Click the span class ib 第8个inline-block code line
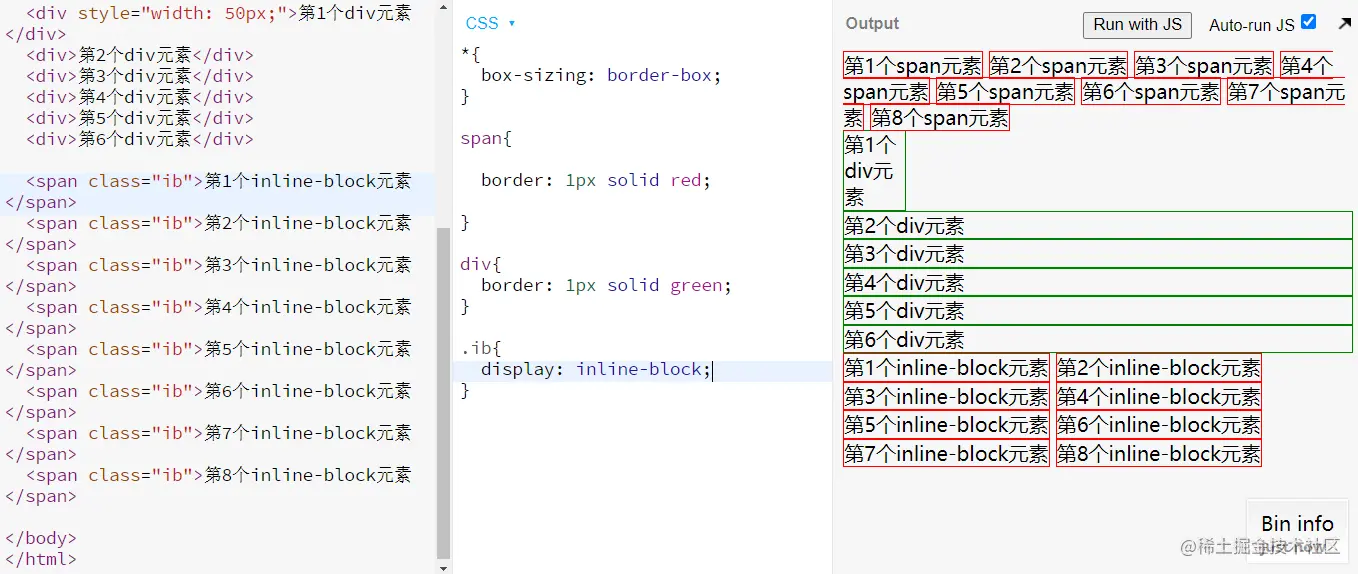 click(x=218, y=475)
